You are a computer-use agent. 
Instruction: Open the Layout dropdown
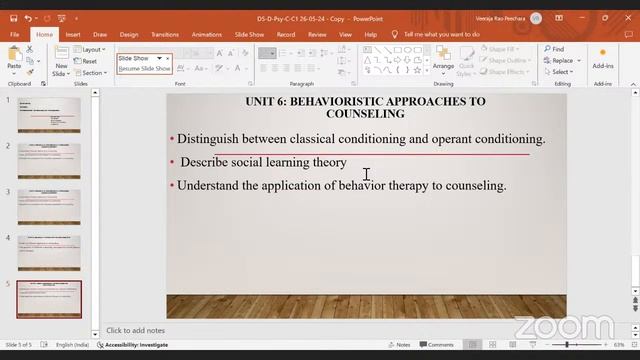(89, 49)
